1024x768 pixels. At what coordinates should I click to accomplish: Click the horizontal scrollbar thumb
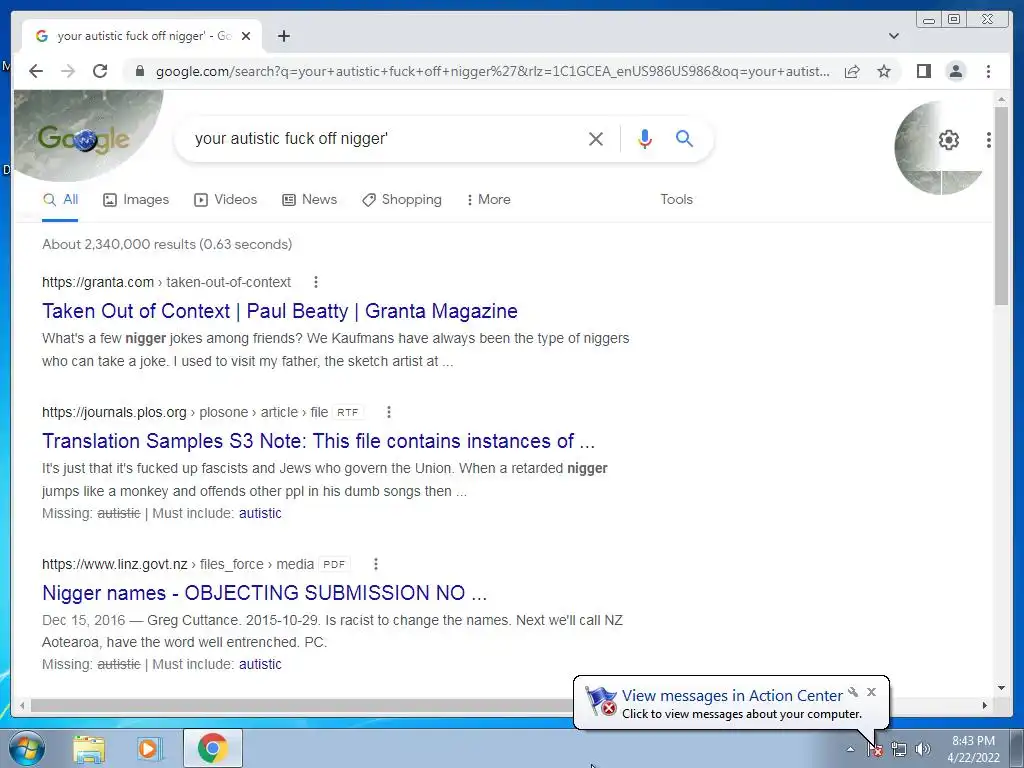pos(300,705)
